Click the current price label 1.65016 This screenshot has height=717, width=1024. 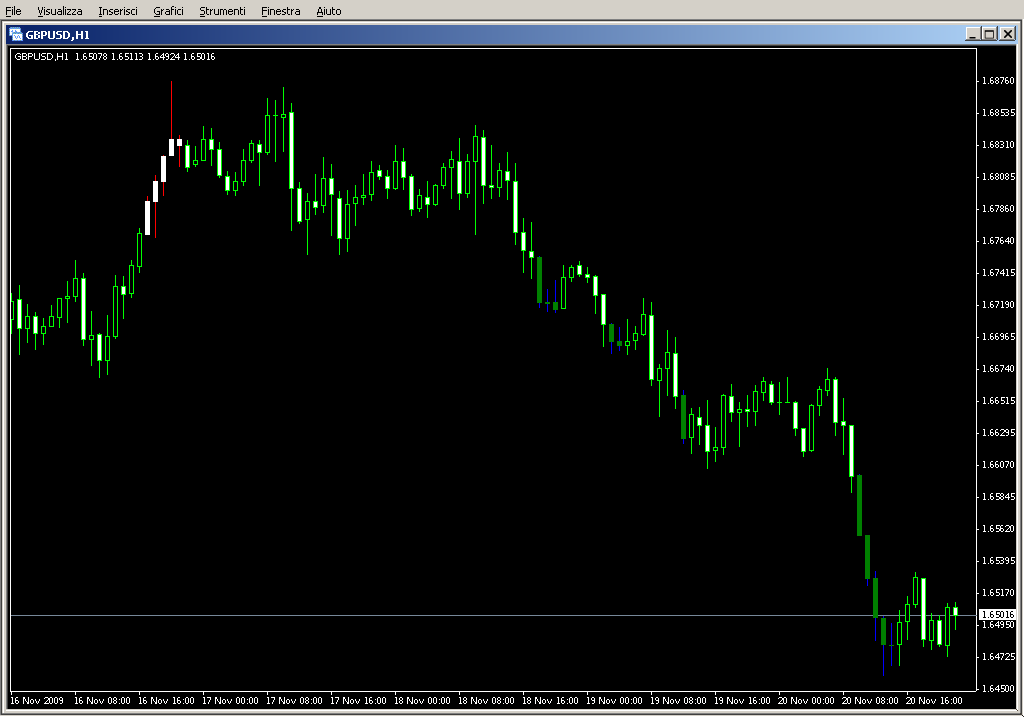point(999,614)
